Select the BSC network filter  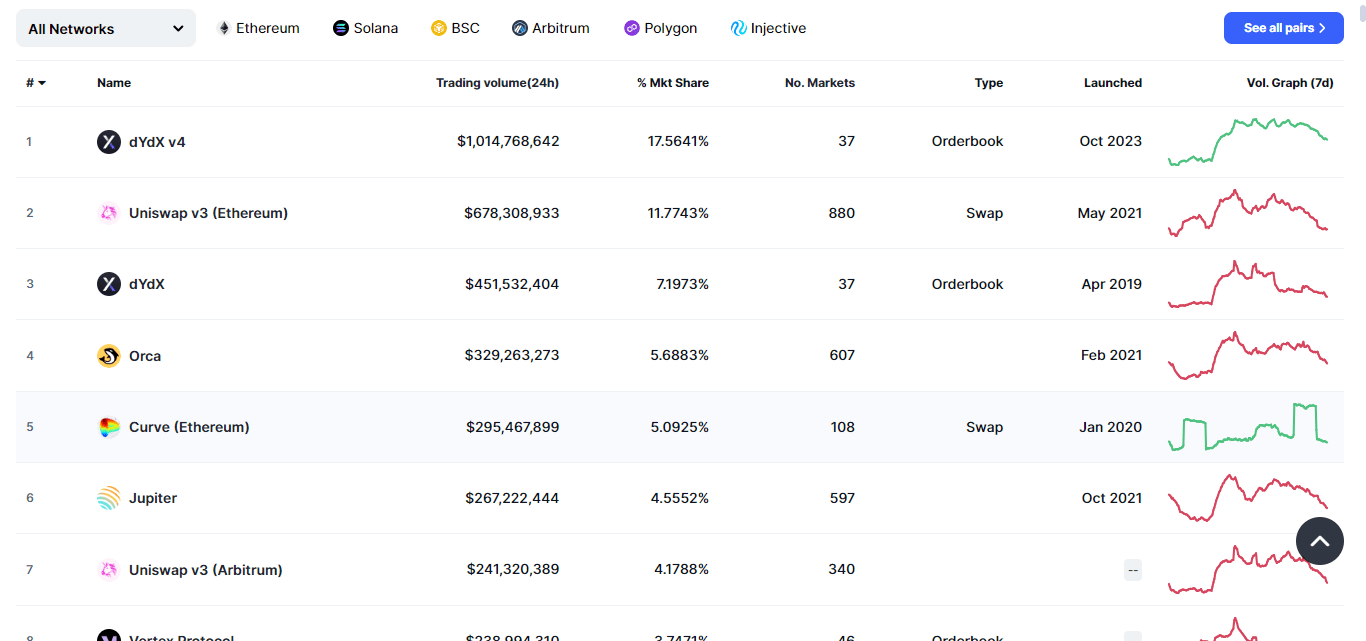coord(455,28)
